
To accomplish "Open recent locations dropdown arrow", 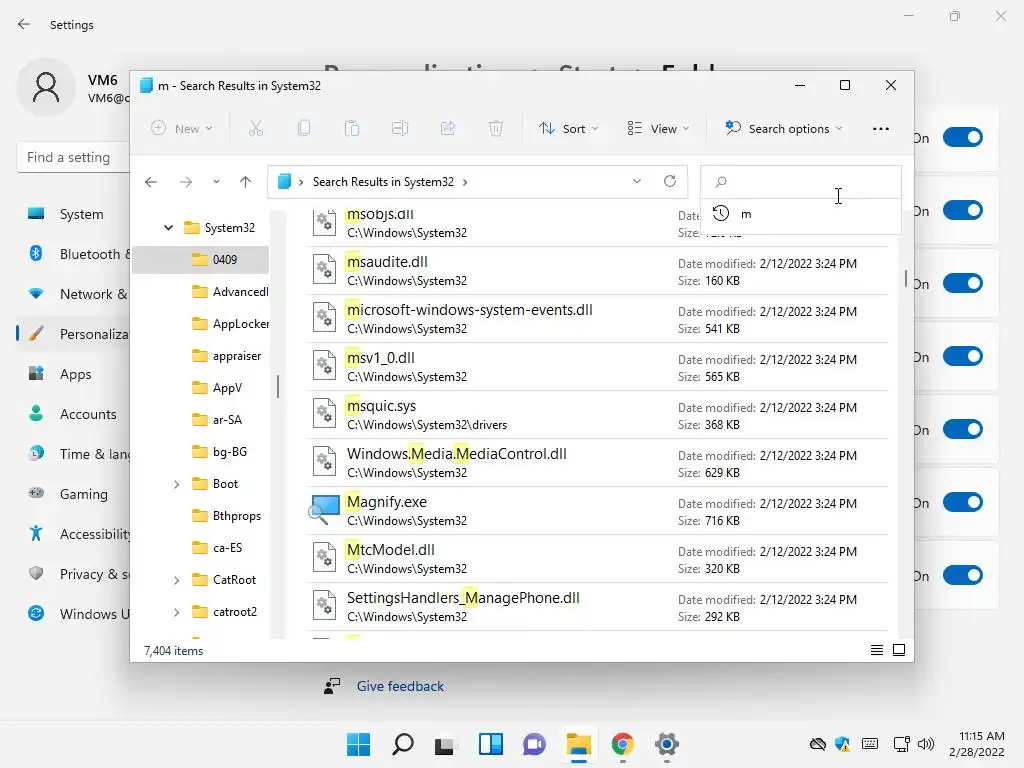I will (x=216, y=182).
